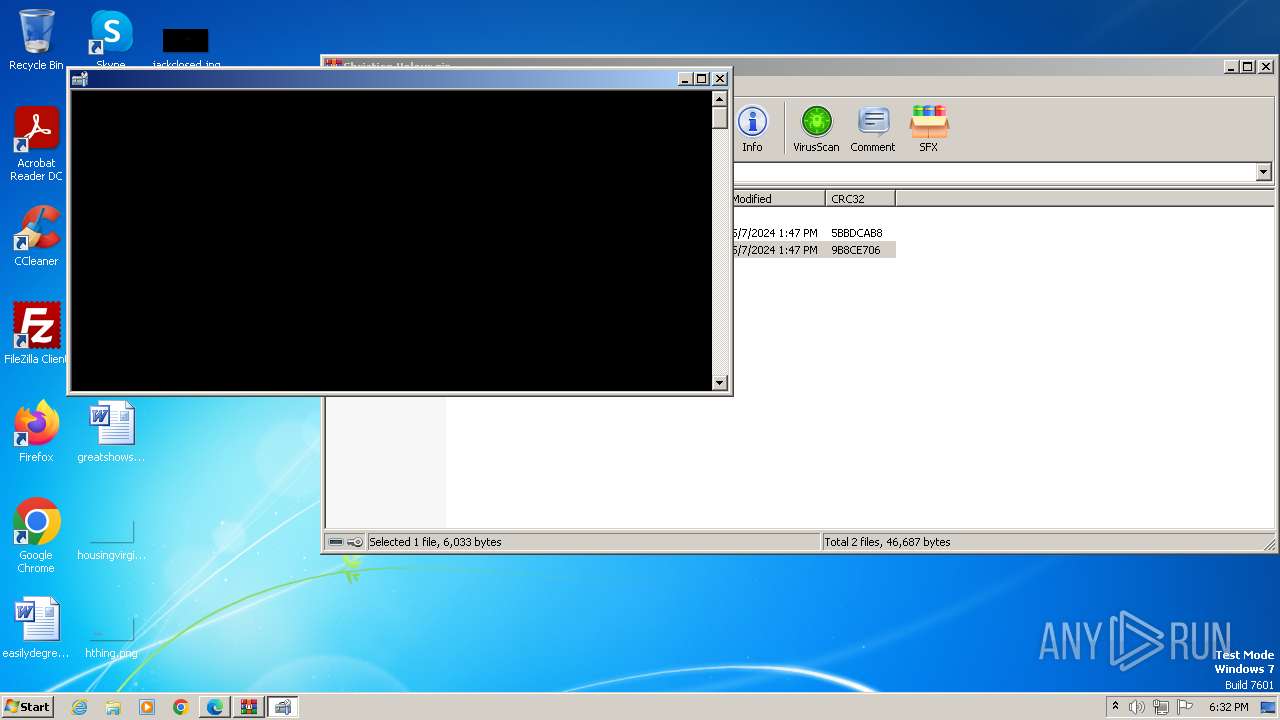Open Microsoft Edge from taskbar
Viewport: 1280px width, 720px height.
click(215, 707)
